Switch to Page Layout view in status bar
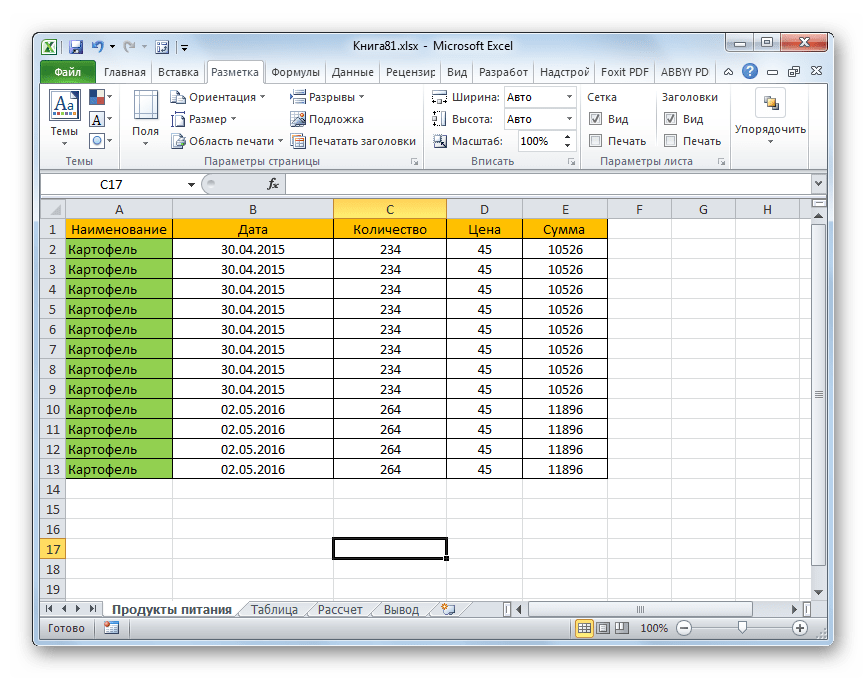 pyautogui.click(x=603, y=628)
